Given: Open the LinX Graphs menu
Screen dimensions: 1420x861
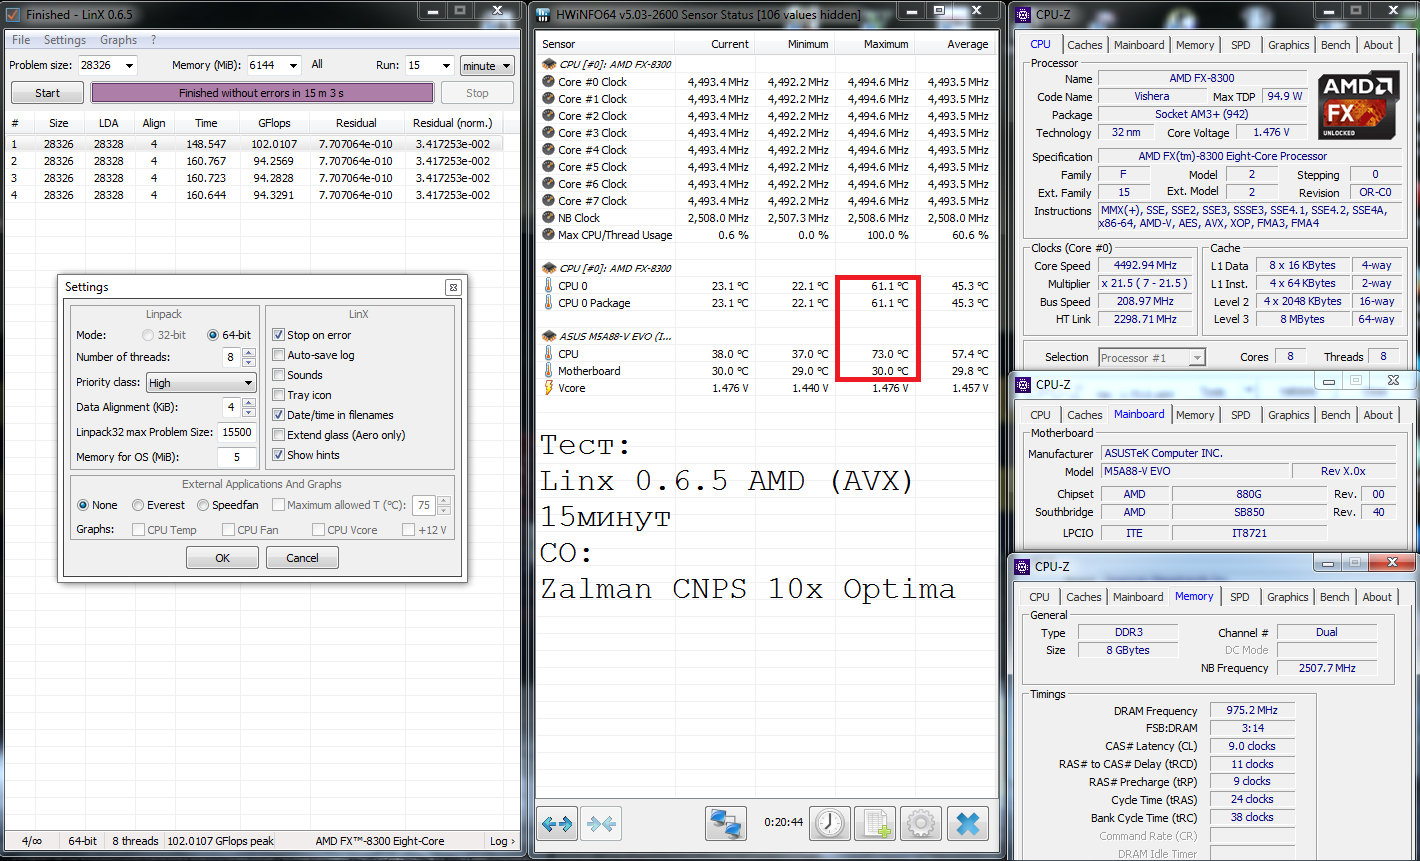Looking at the screenshot, I should click(x=119, y=40).
